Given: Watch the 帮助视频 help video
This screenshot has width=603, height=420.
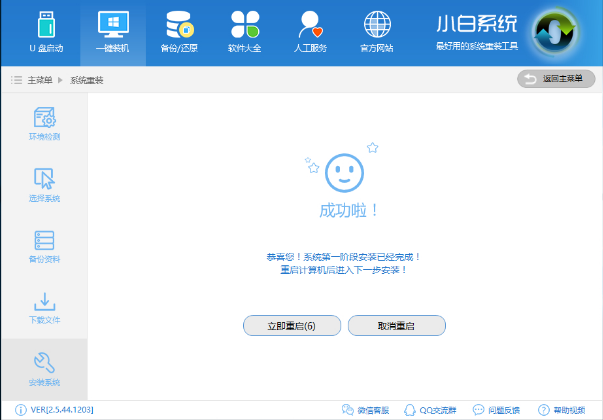Looking at the screenshot, I should pyautogui.click(x=562, y=410).
